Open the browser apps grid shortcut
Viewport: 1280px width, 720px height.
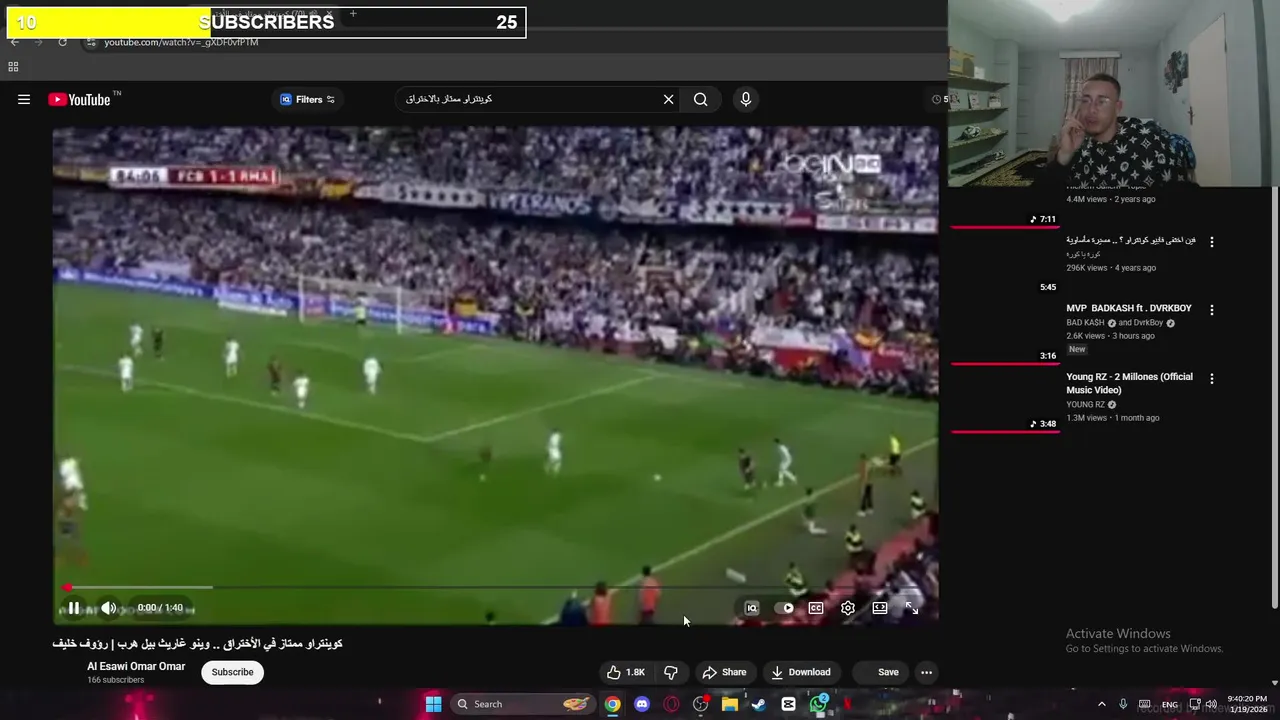(13, 67)
